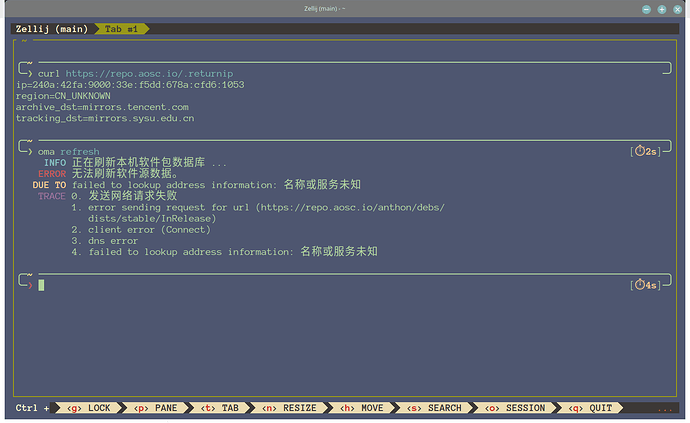Click the Ctrl + label in status bar
Viewport: 690px width, 423px height.
tap(32, 408)
